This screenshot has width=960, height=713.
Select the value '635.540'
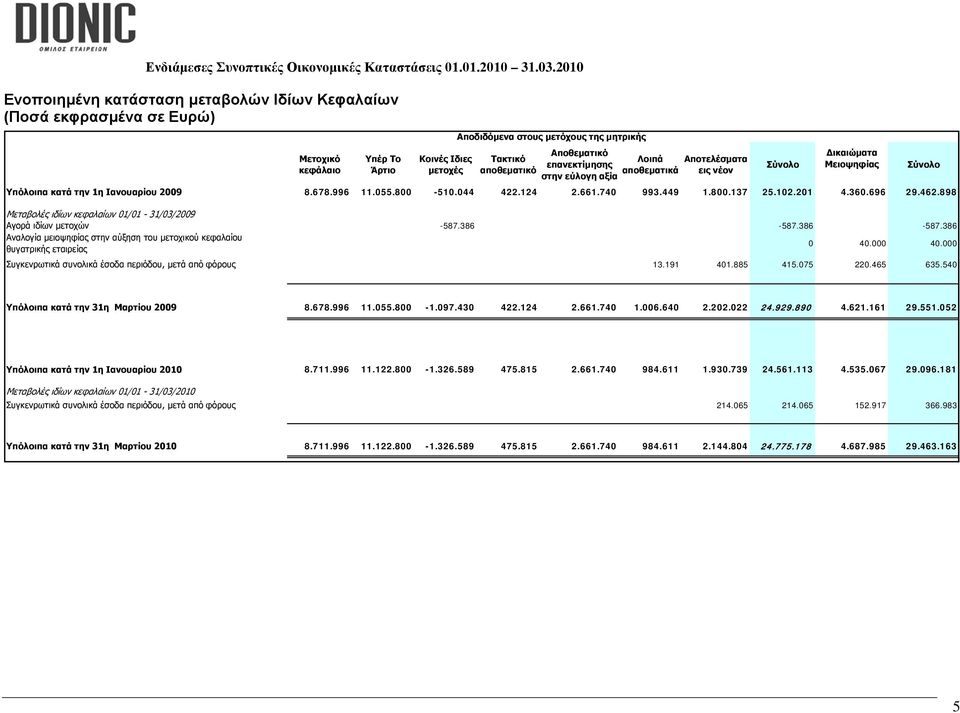coord(941,265)
